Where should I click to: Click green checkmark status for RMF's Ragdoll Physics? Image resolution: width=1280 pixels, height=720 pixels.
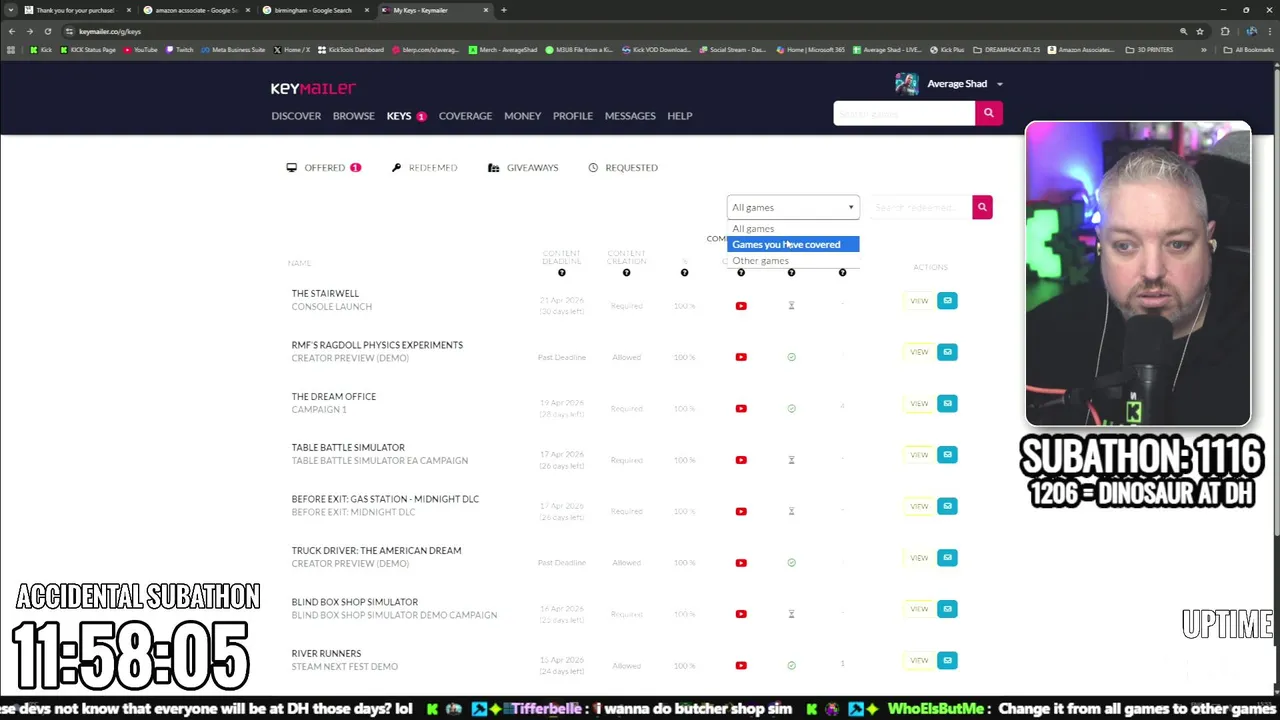[x=791, y=357]
